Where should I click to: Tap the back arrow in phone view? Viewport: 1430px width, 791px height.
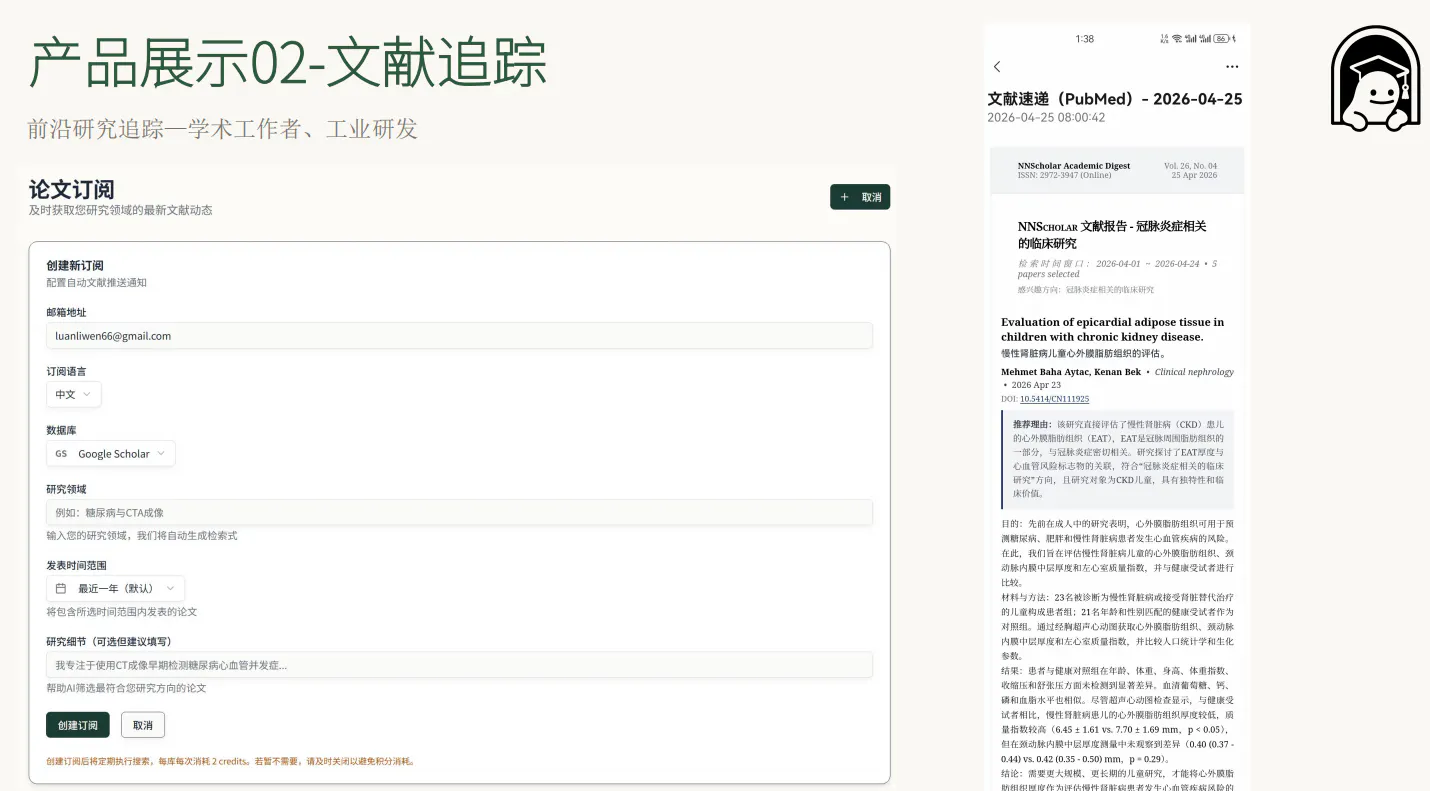(x=997, y=66)
